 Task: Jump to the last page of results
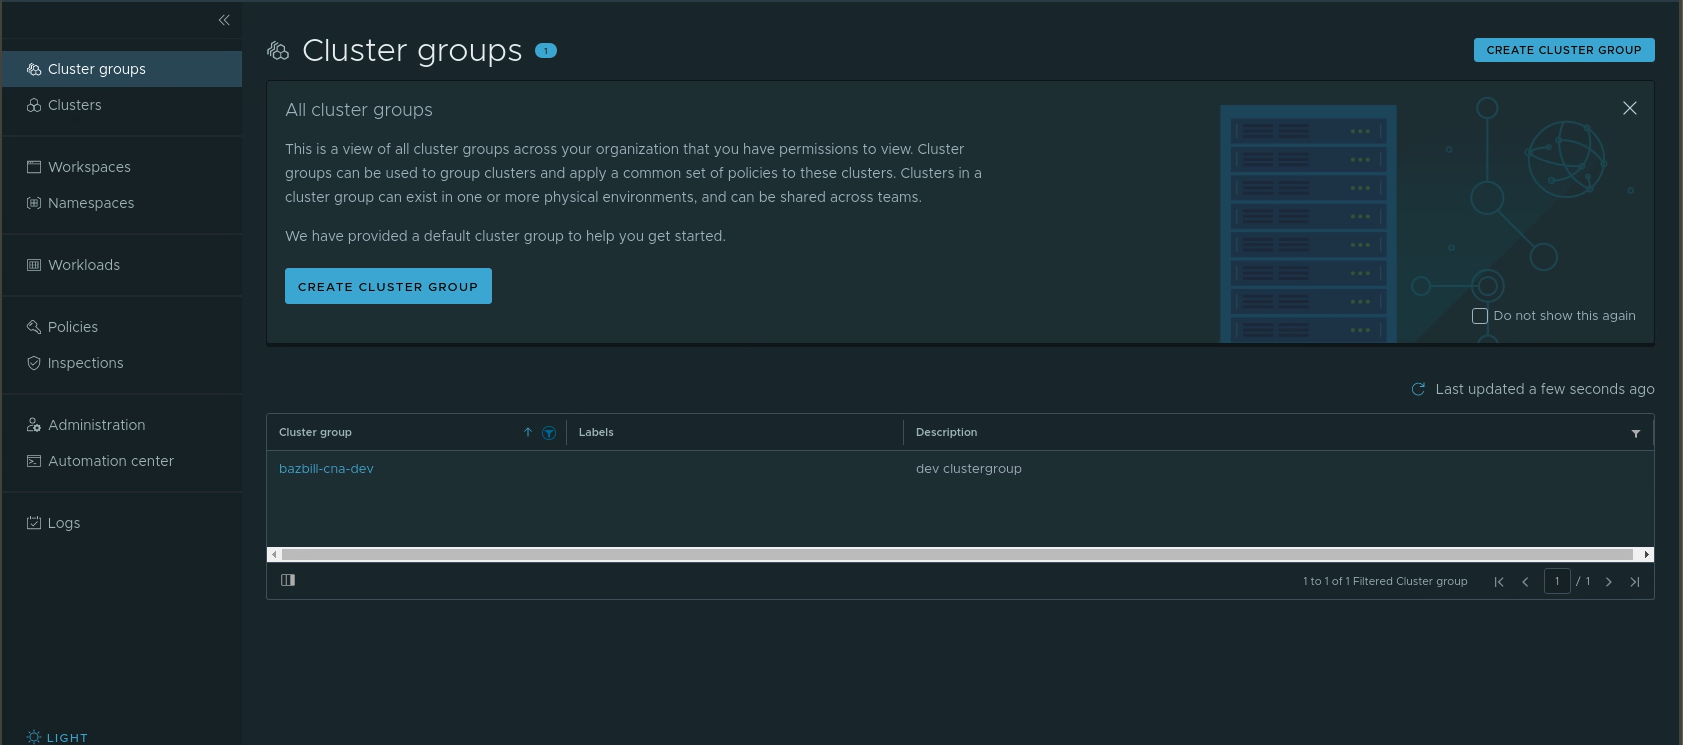coord(1635,582)
